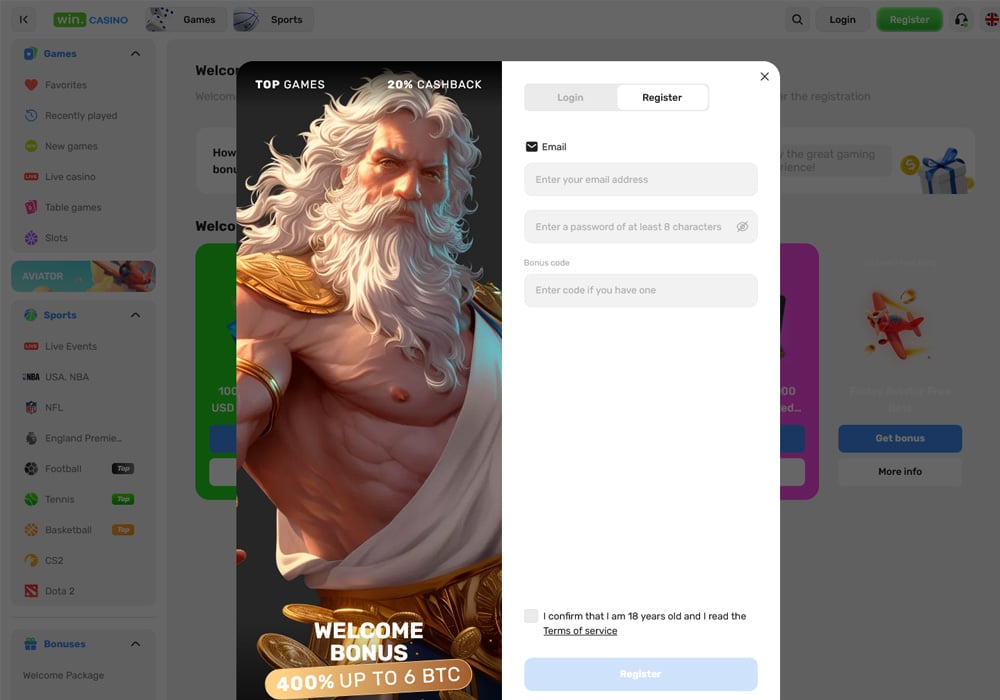Toggle password visibility in registration form
This screenshot has height=700, width=1000.
[x=742, y=227]
